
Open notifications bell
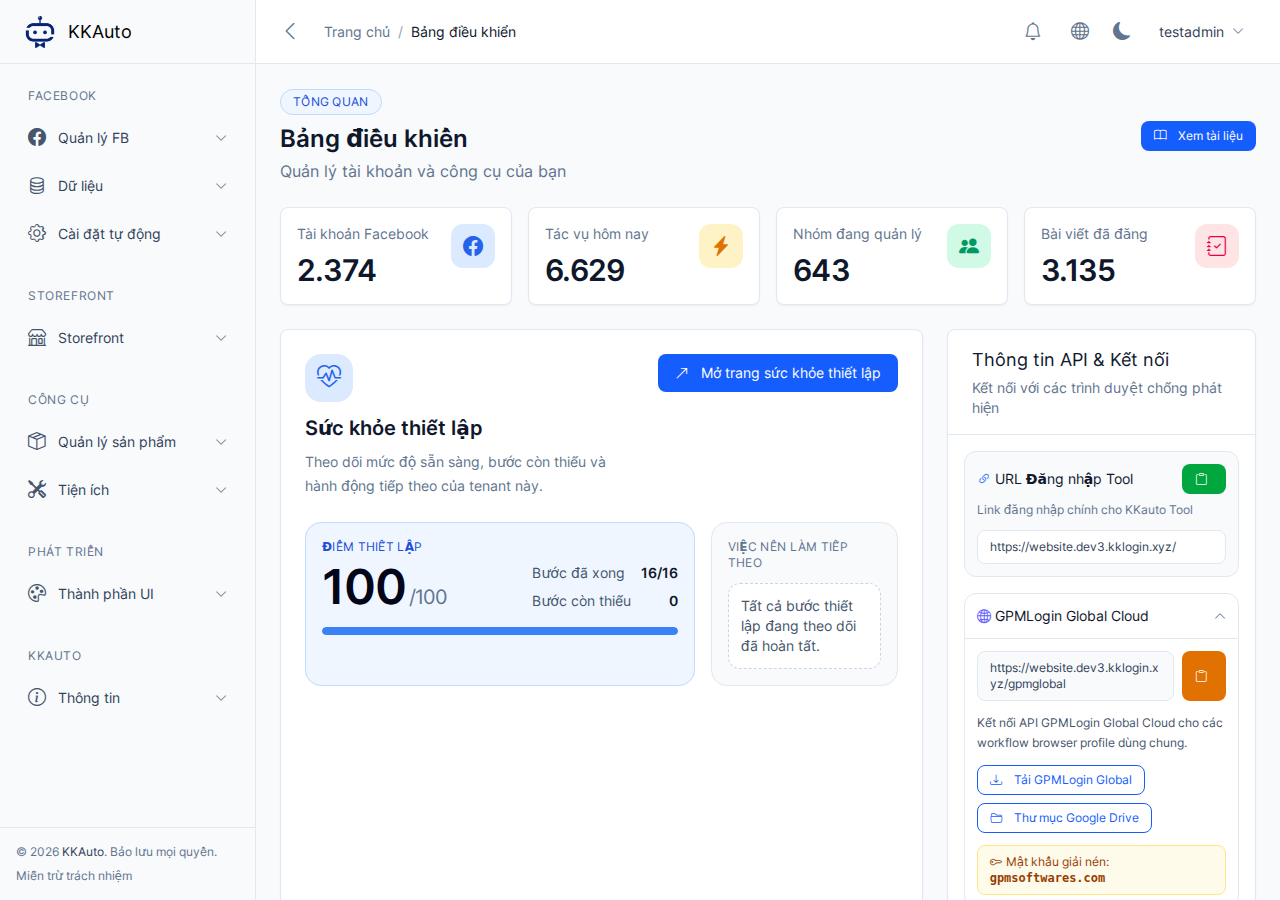pyautogui.click(x=1033, y=32)
